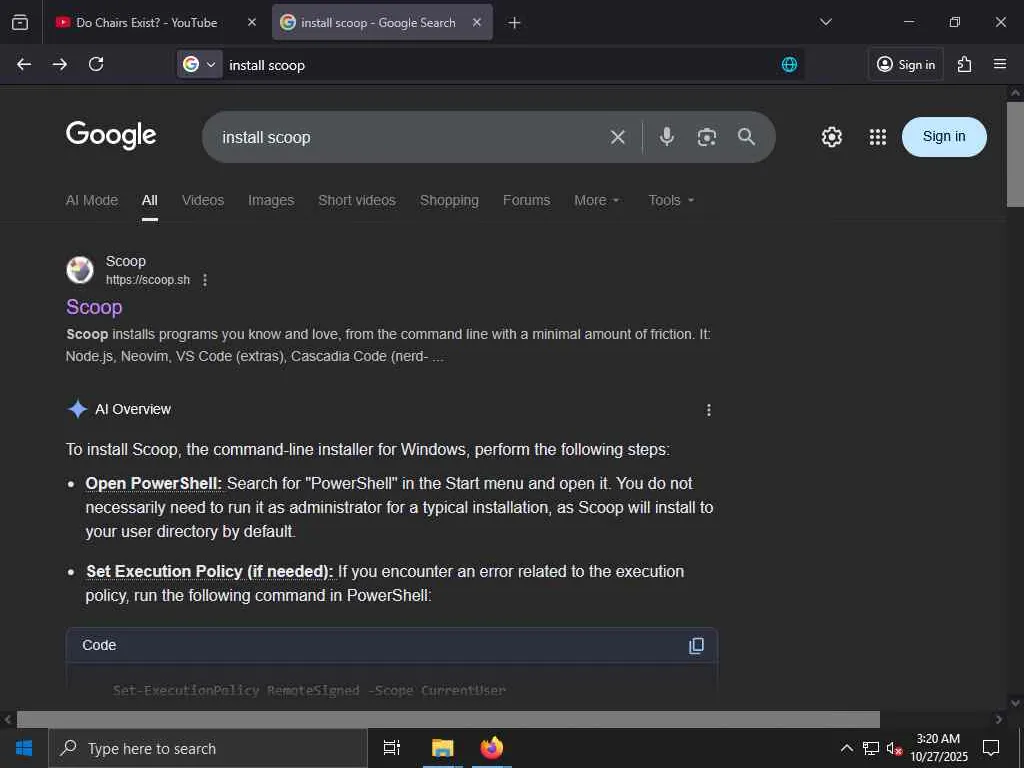Click the vertical page scrollbar thumb

[x=1015, y=154]
